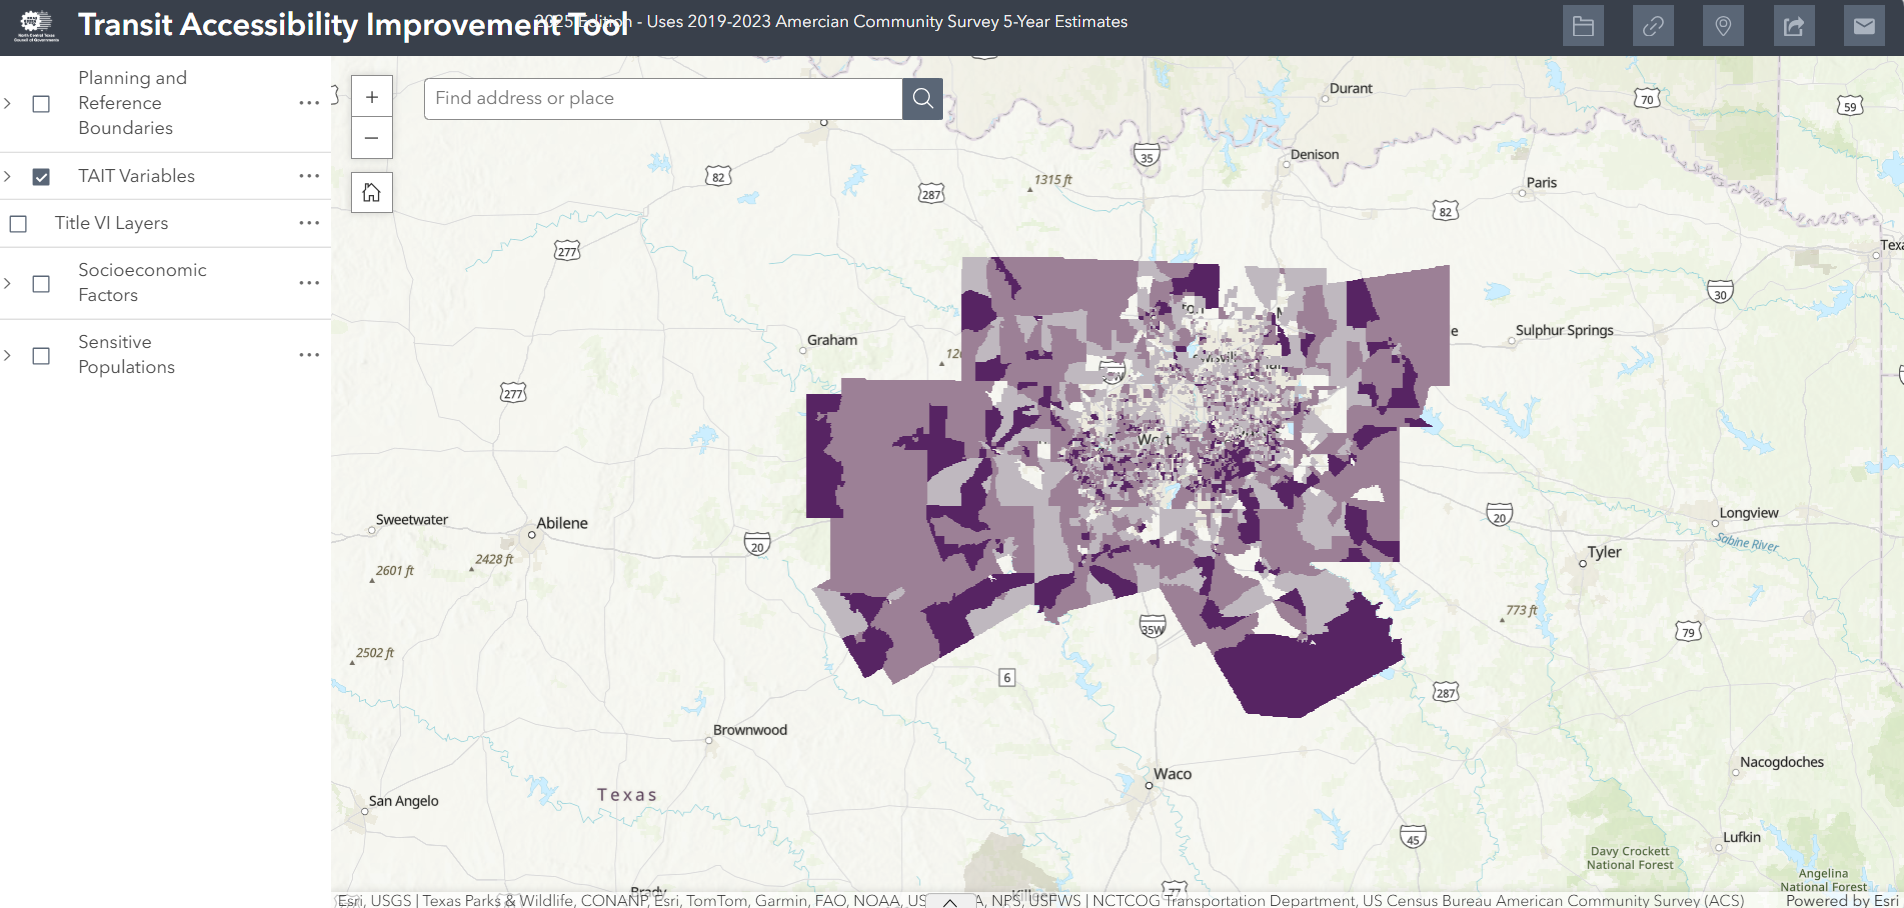This screenshot has width=1904, height=908.
Task: Click the home extent button on the map
Action: [x=371, y=192]
